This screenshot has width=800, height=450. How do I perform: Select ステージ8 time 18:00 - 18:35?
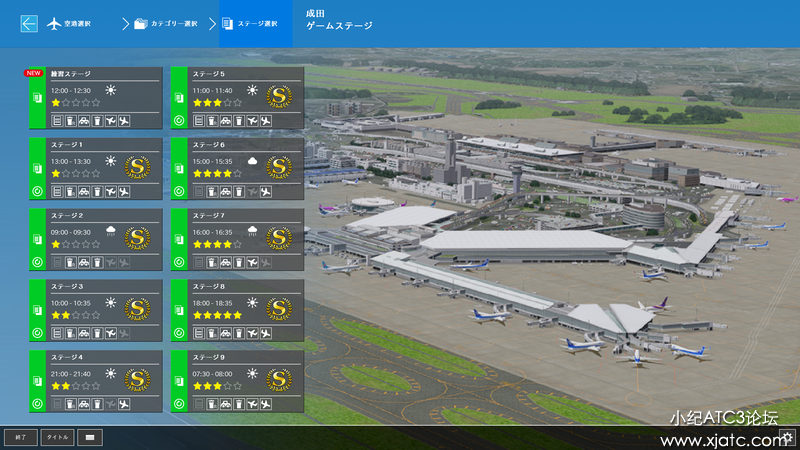pos(212,303)
